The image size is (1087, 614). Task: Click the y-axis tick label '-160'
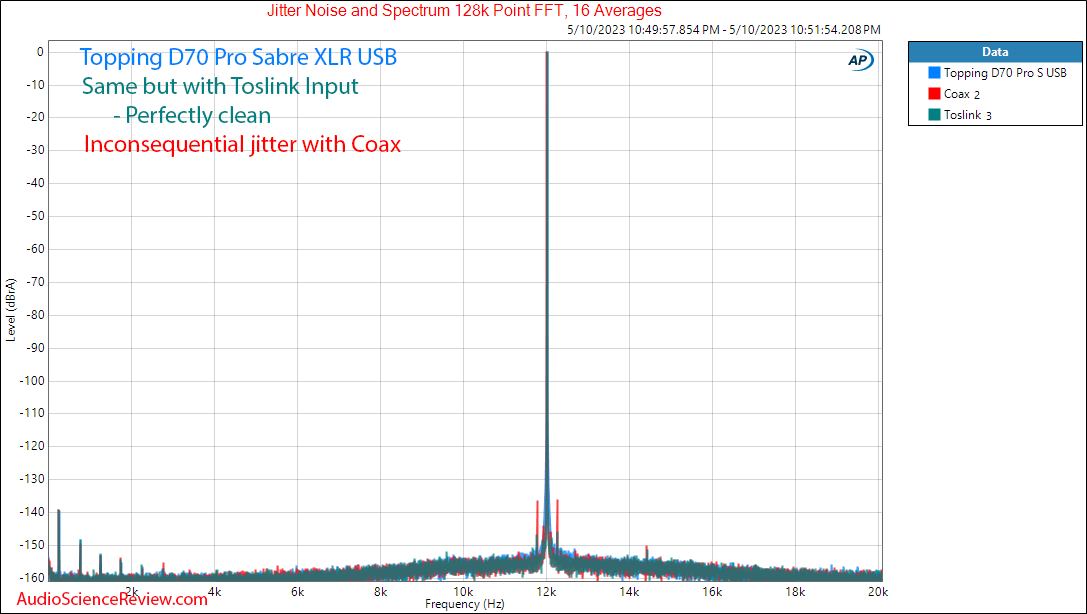tap(32, 577)
